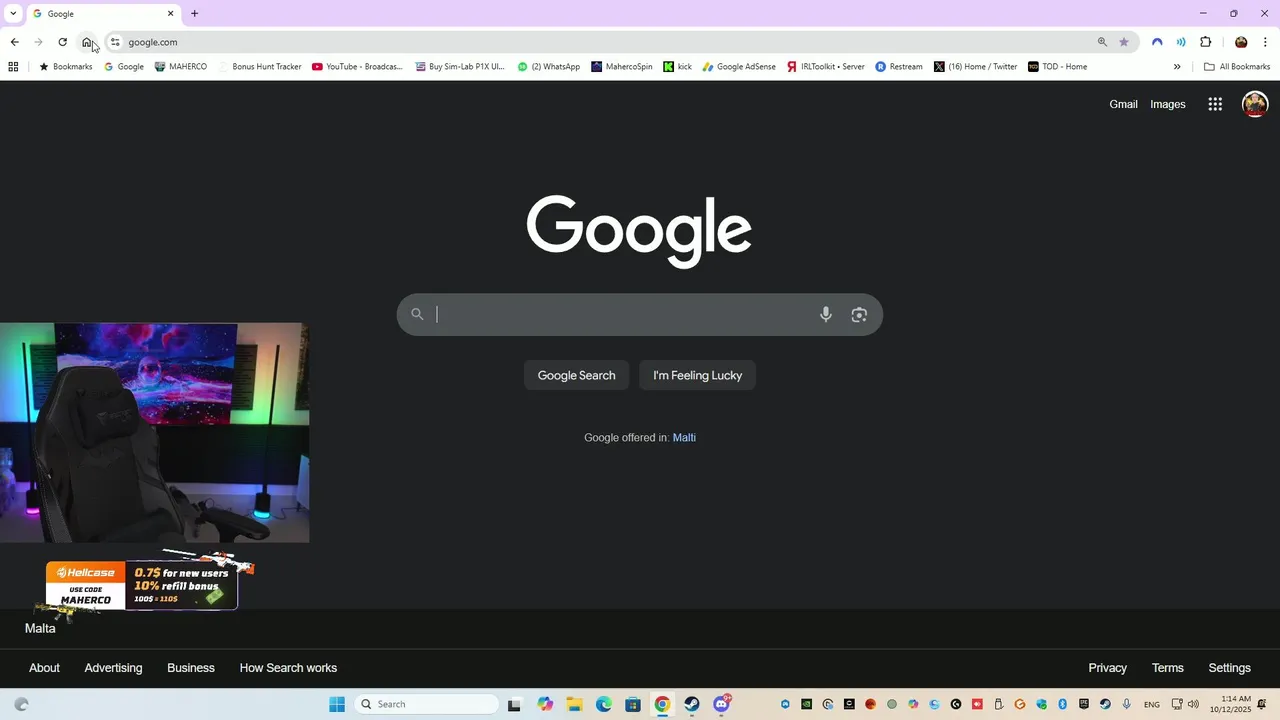Go back using the browser back arrow

(14, 42)
